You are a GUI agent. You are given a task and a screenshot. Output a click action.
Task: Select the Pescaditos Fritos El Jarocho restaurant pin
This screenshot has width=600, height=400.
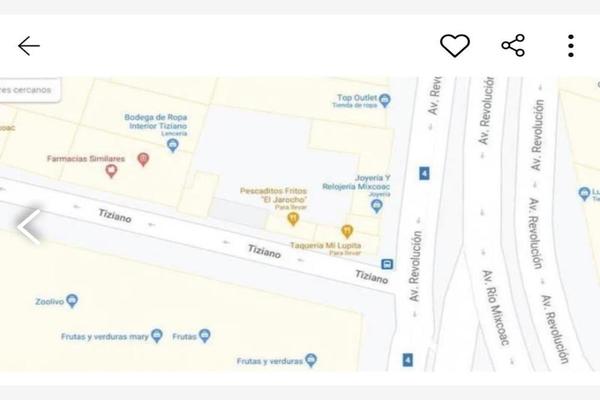pyautogui.click(x=293, y=219)
